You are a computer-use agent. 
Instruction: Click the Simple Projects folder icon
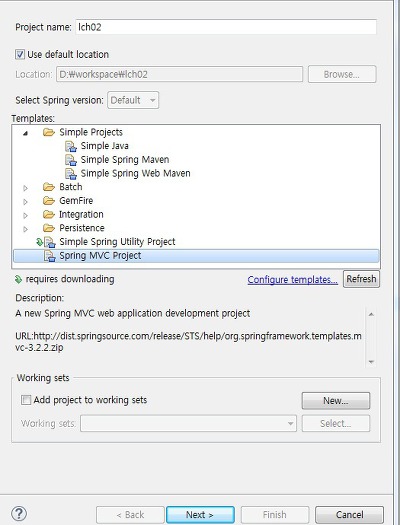coord(49,133)
